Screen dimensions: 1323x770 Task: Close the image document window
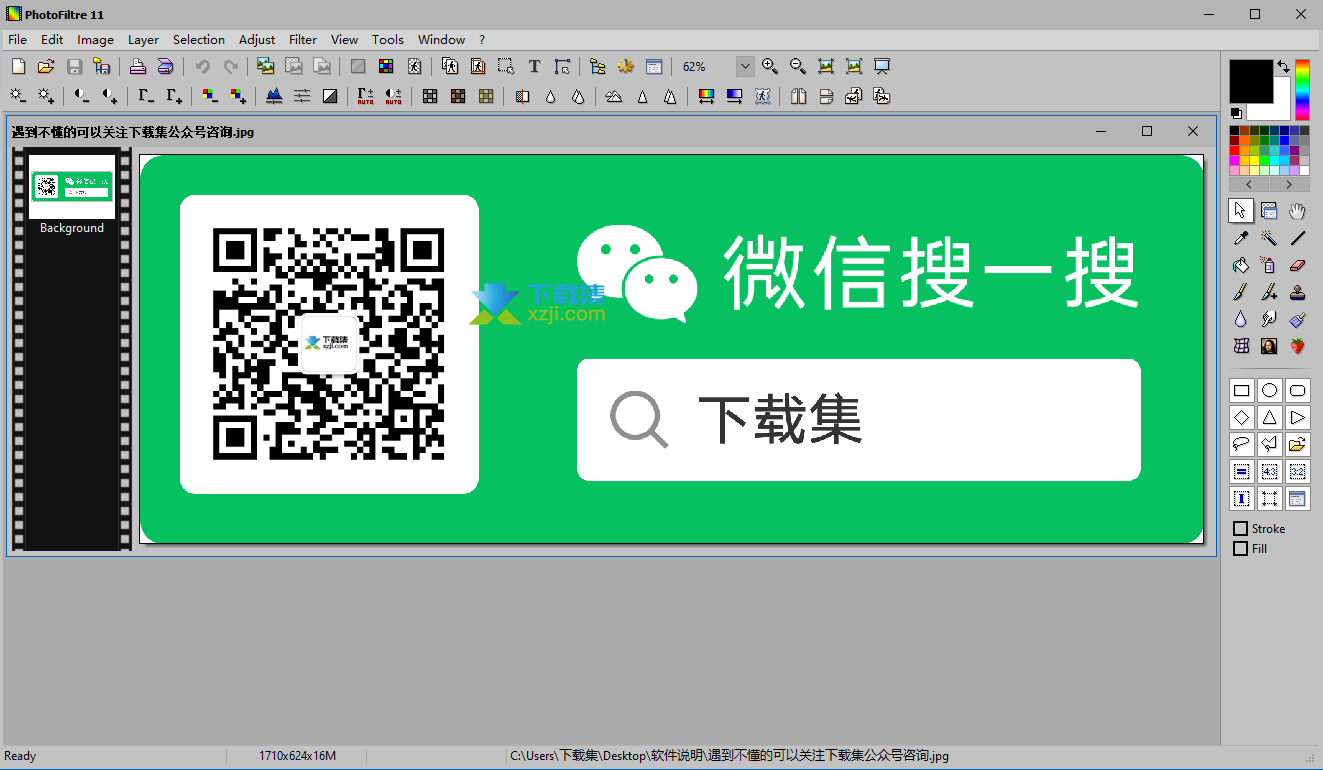1193,131
